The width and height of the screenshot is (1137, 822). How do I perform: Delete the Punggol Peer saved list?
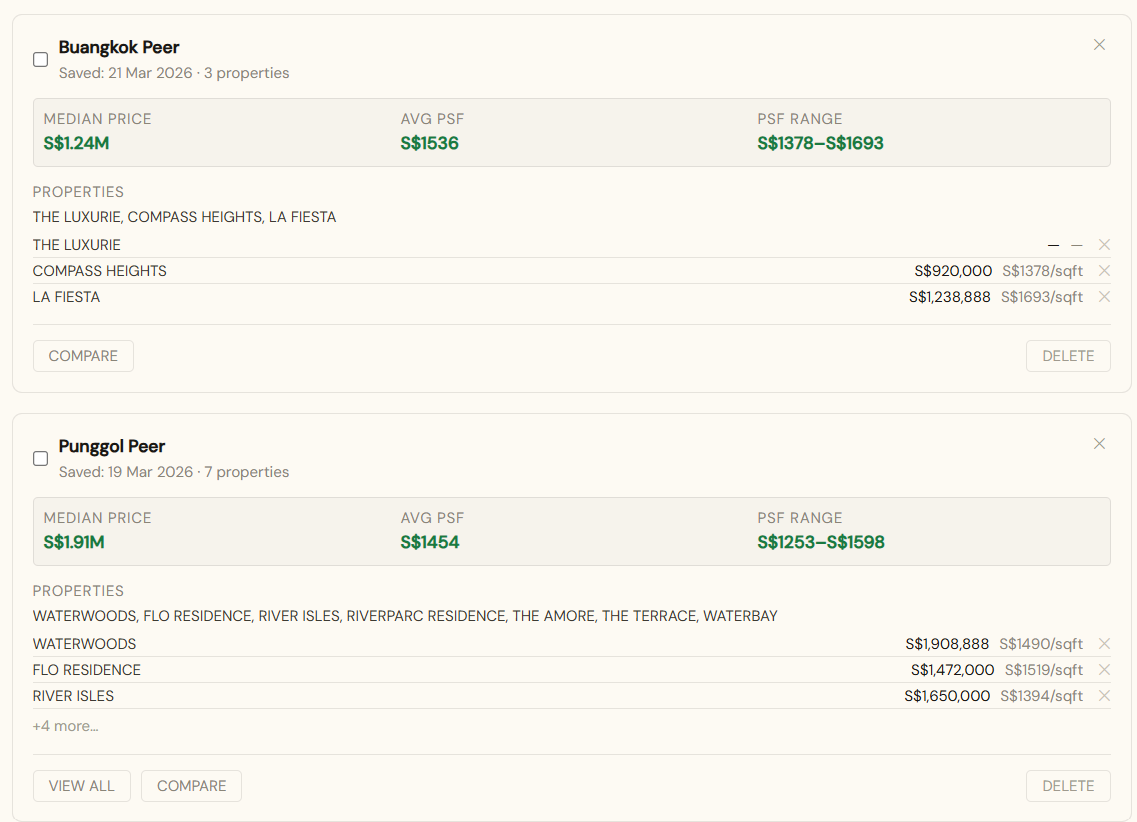click(x=1068, y=786)
